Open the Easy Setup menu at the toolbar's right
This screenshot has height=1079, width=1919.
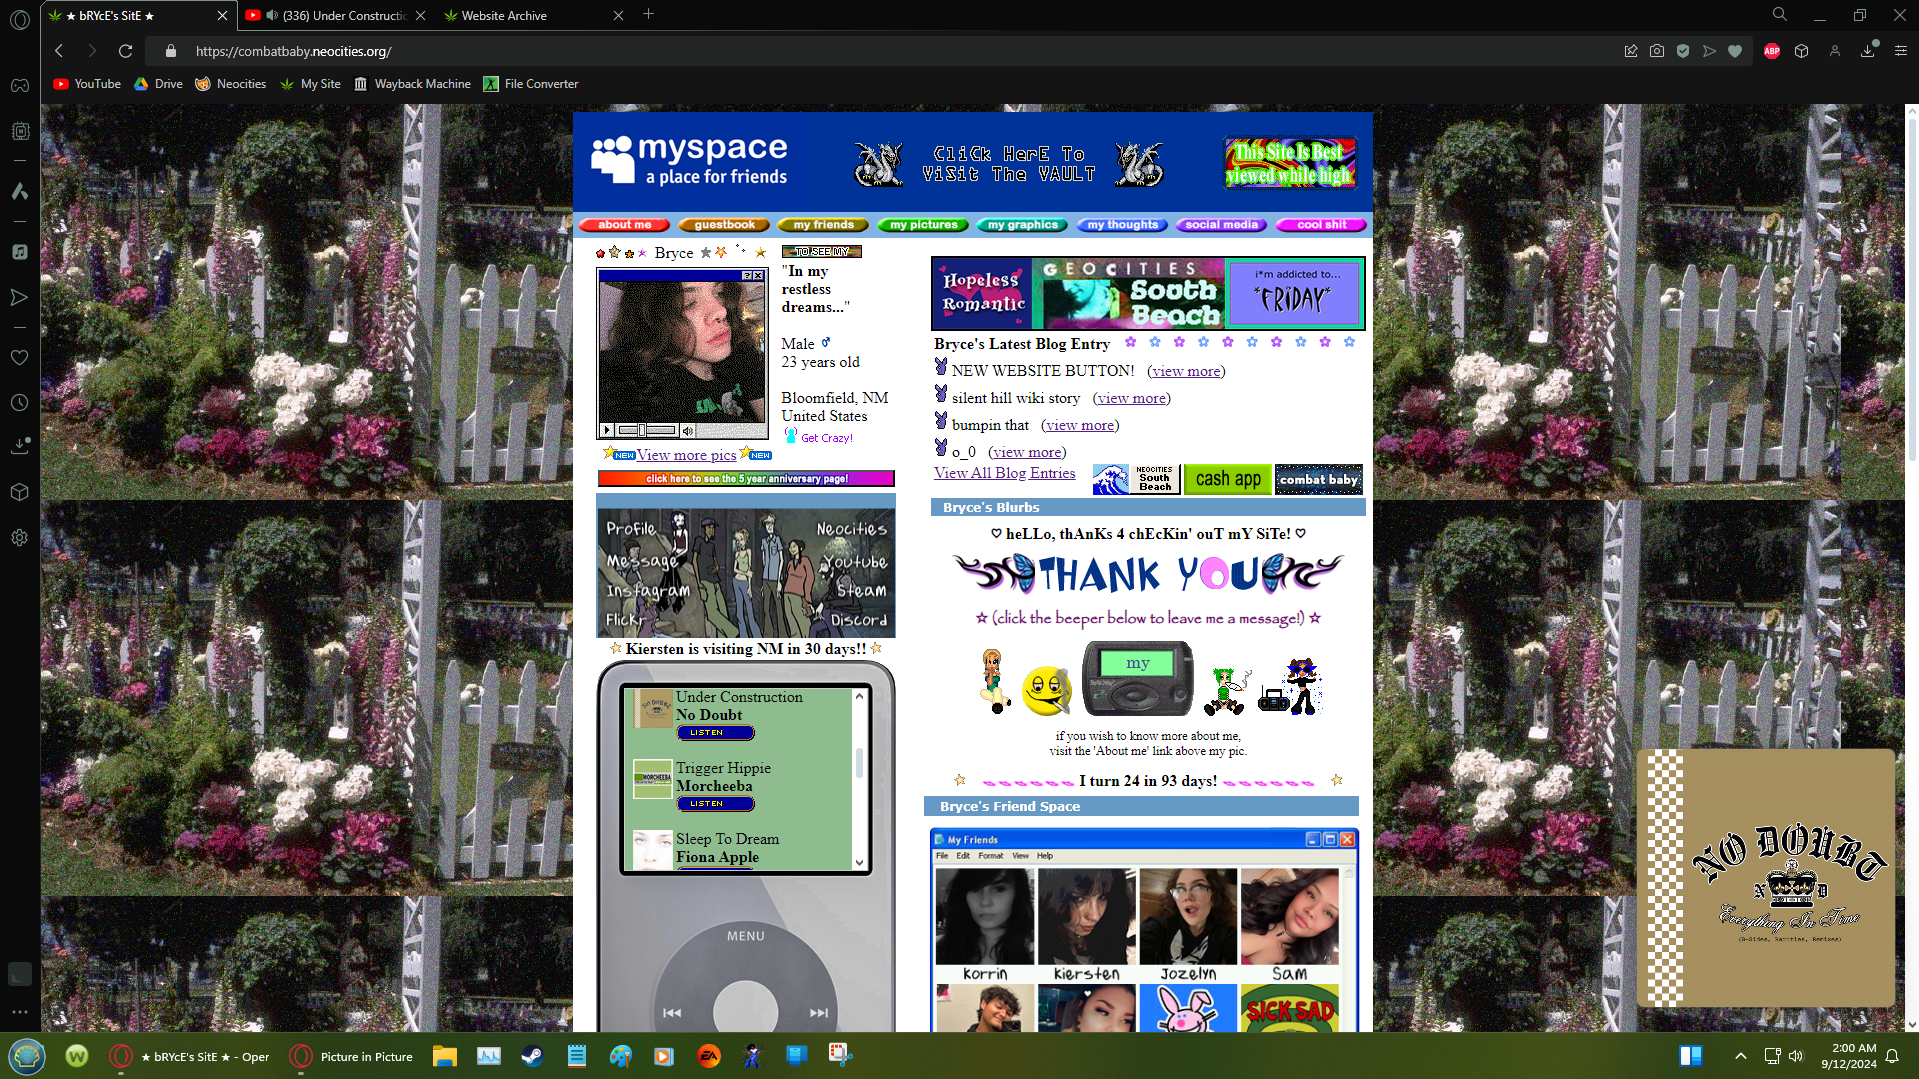point(1900,51)
